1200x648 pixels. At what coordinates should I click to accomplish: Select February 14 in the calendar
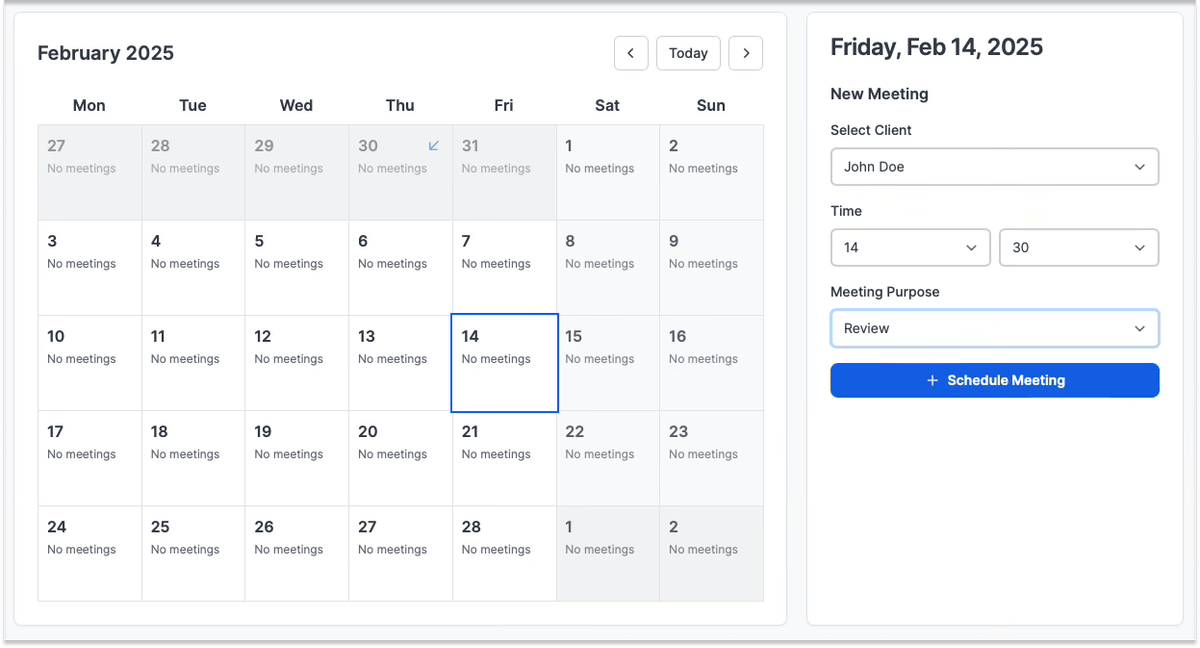(x=504, y=363)
